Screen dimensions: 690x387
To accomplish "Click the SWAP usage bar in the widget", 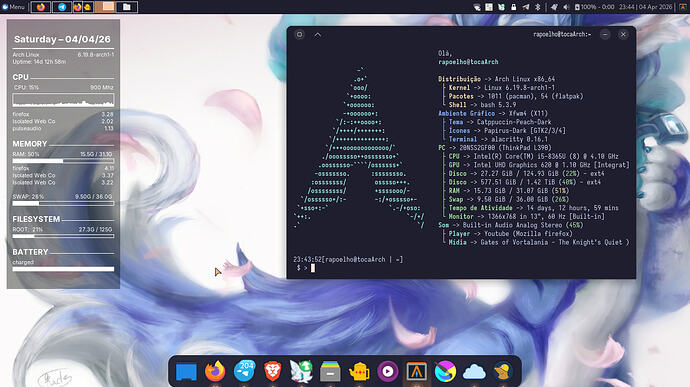I will coord(63,203).
